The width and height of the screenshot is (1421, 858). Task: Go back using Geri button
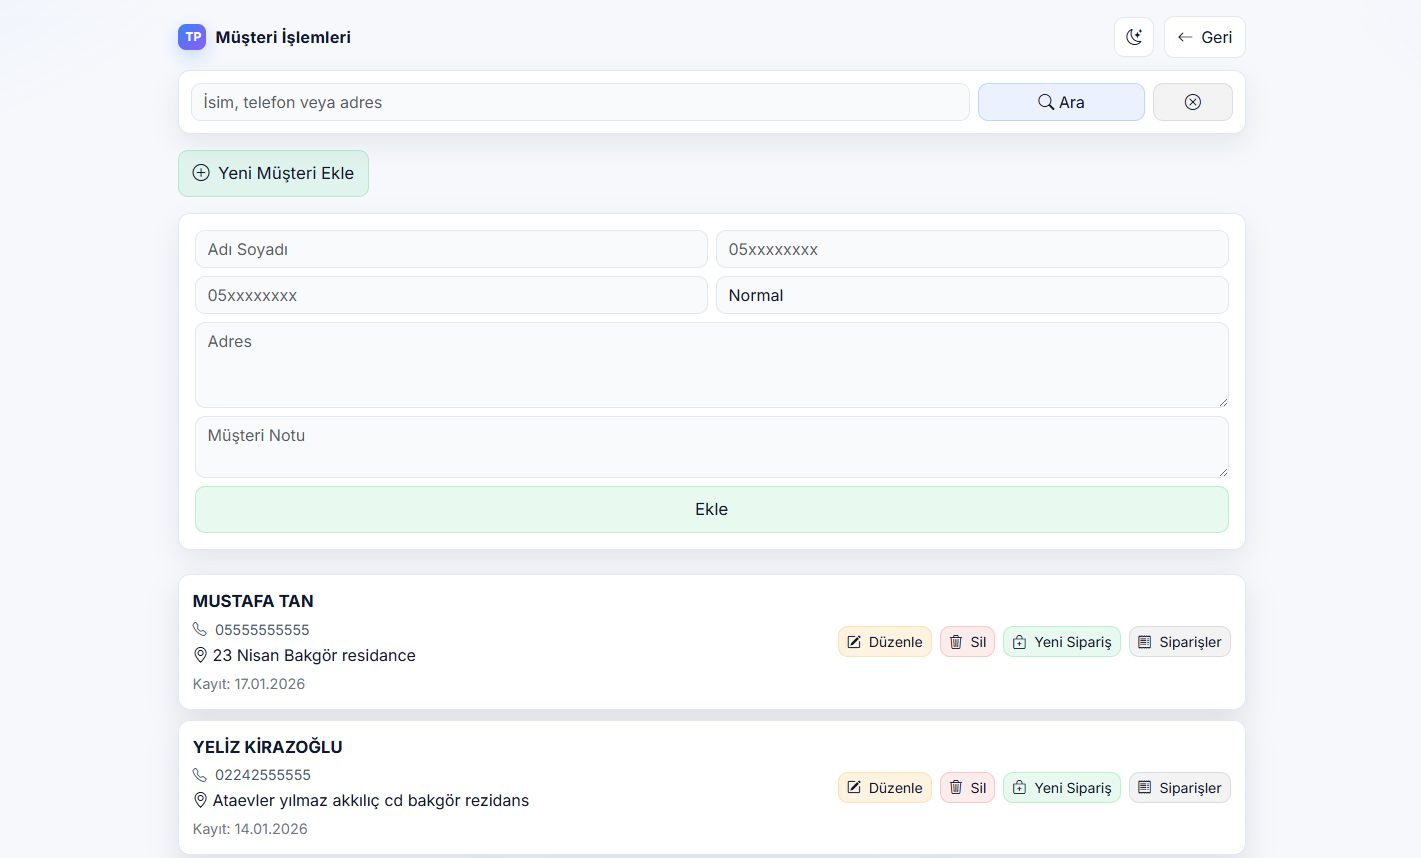click(1204, 37)
